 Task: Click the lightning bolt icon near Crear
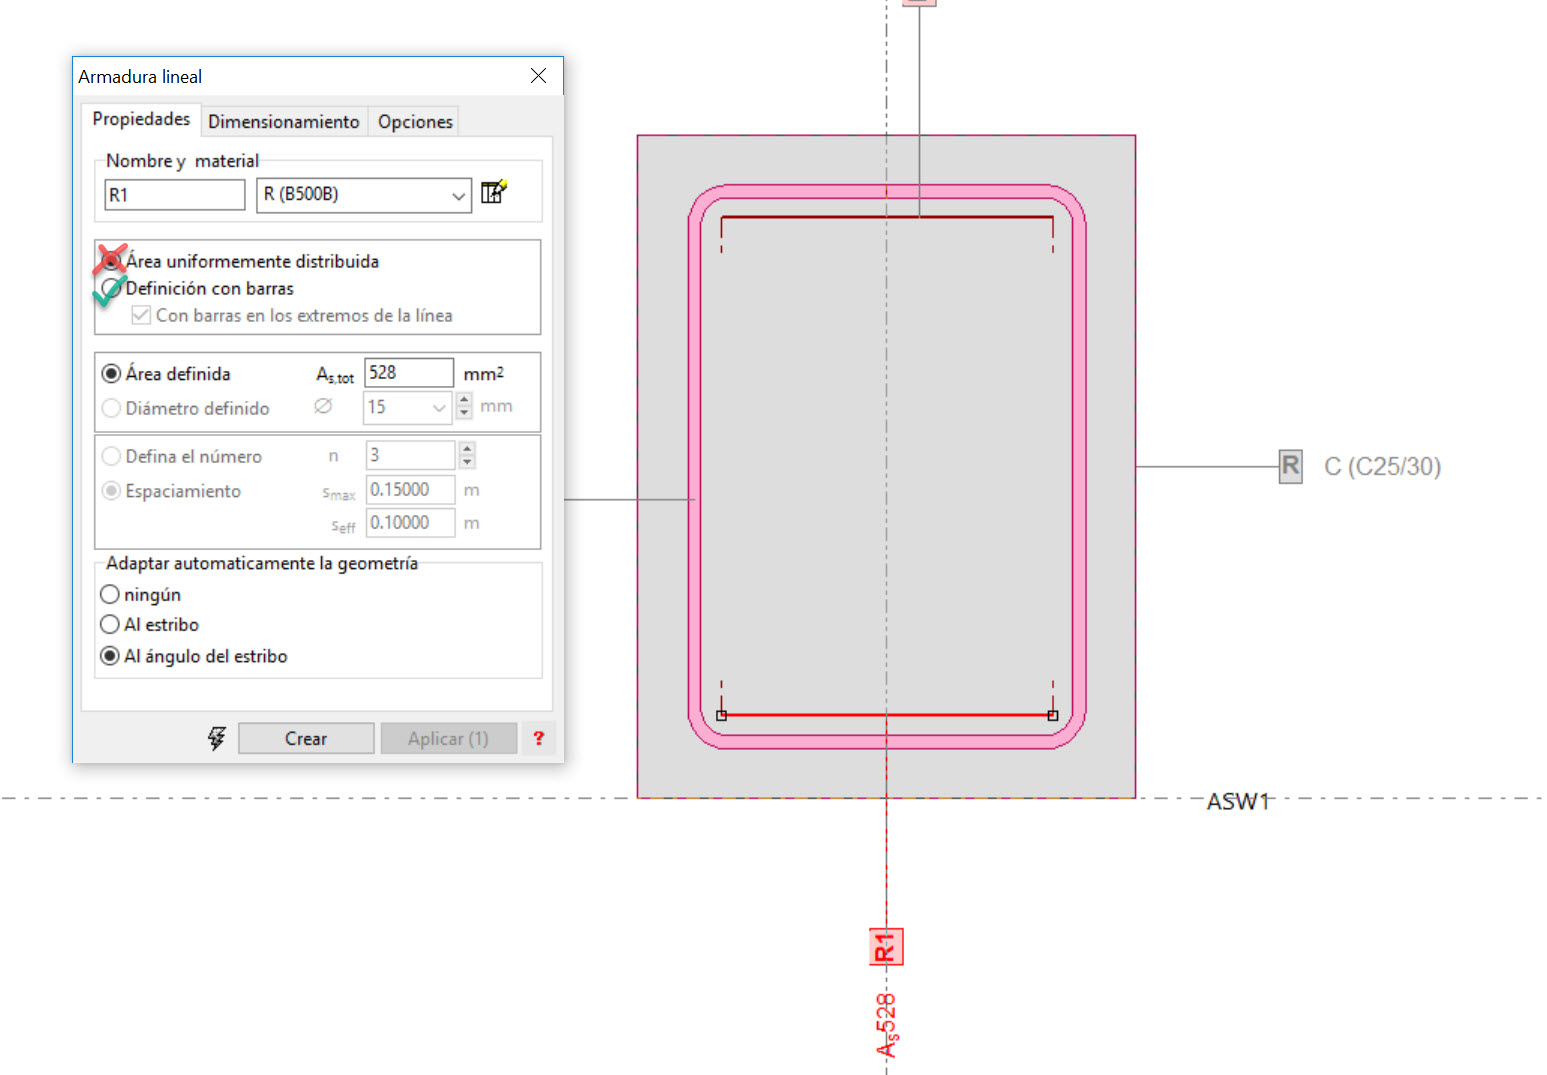(216, 738)
